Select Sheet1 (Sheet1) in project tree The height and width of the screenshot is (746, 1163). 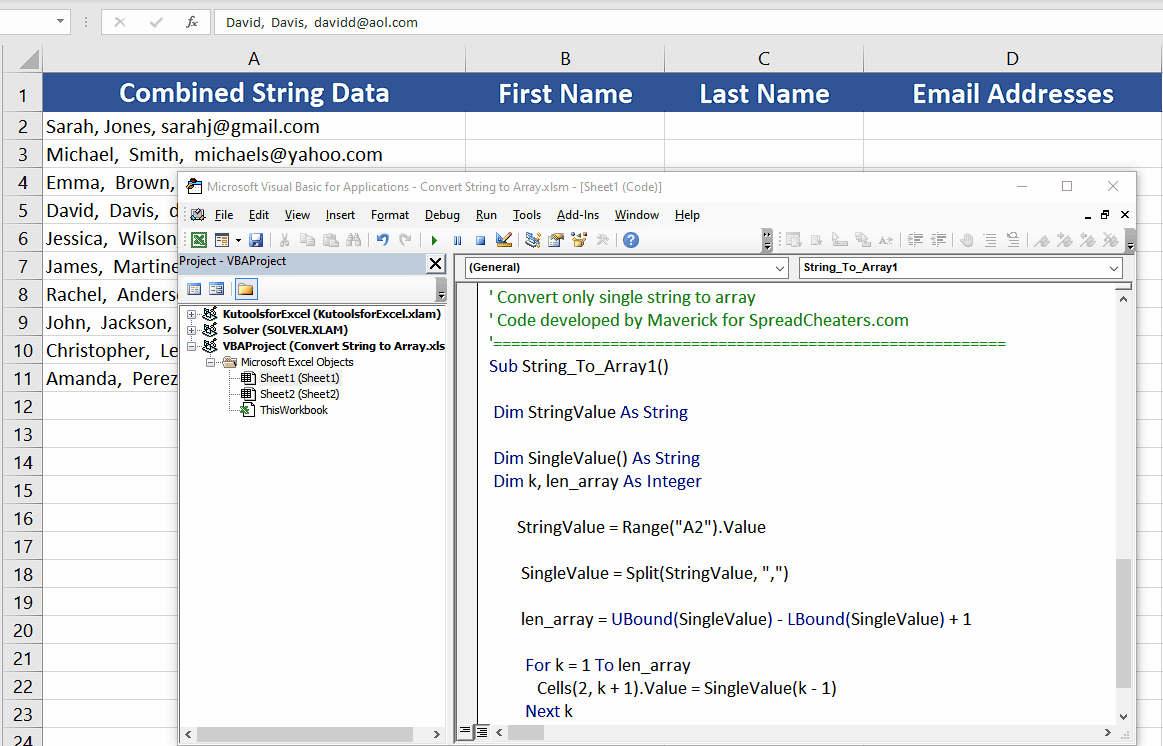(x=299, y=378)
